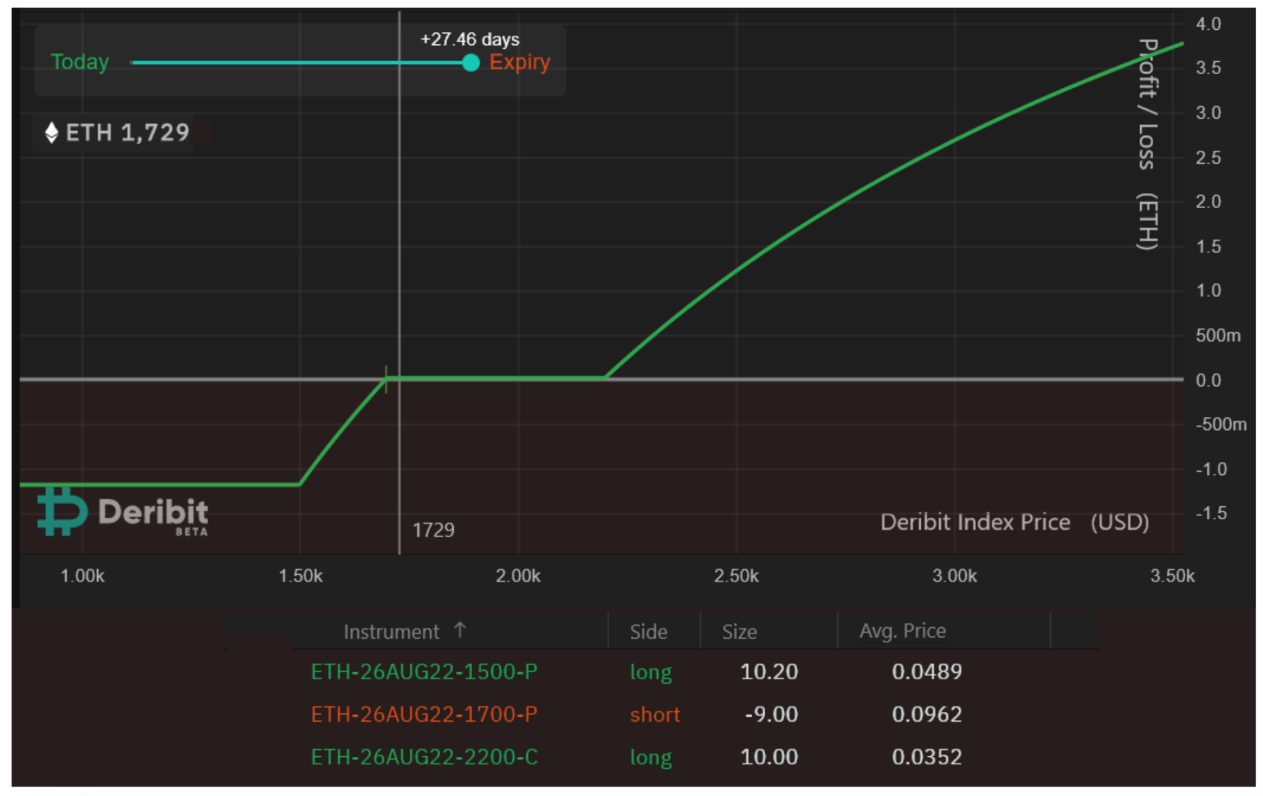The width and height of the screenshot is (1263, 796).
Task: Select the 10.20 size field
Action: [x=769, y=672]
